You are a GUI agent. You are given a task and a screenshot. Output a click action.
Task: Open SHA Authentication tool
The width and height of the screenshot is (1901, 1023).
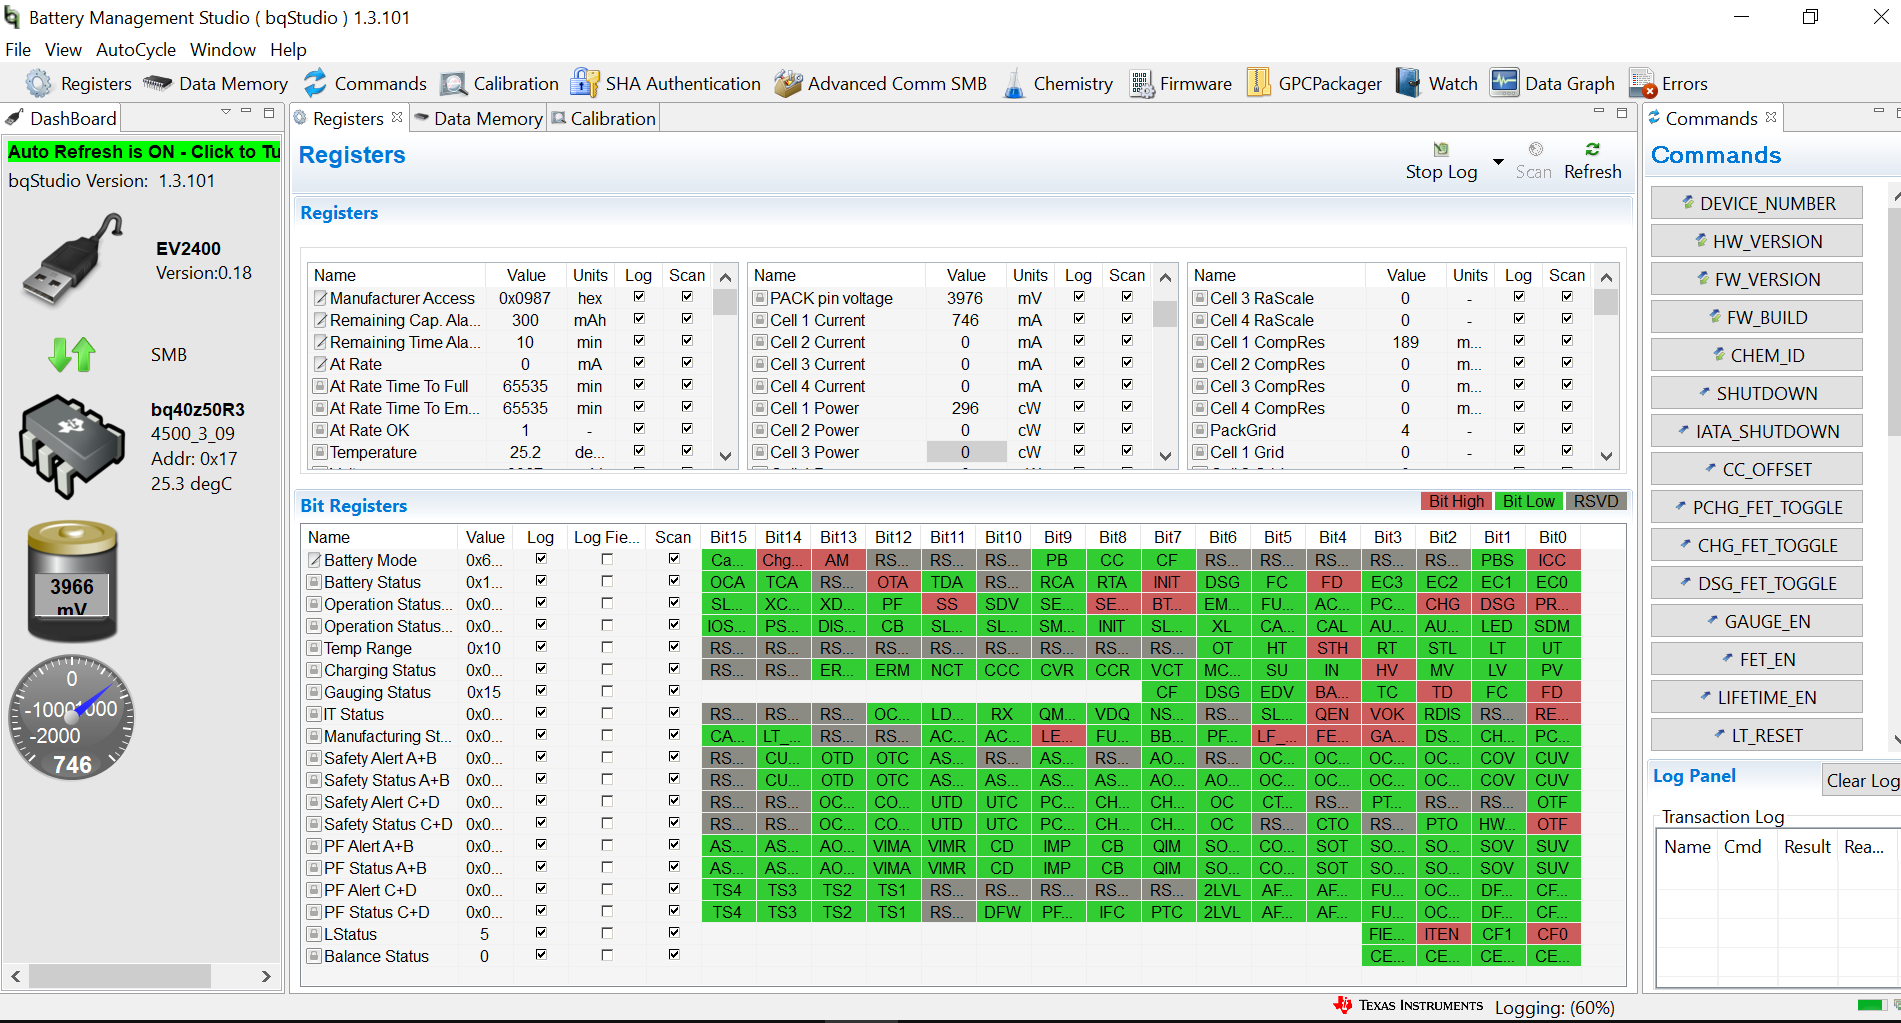coord(666,84)
